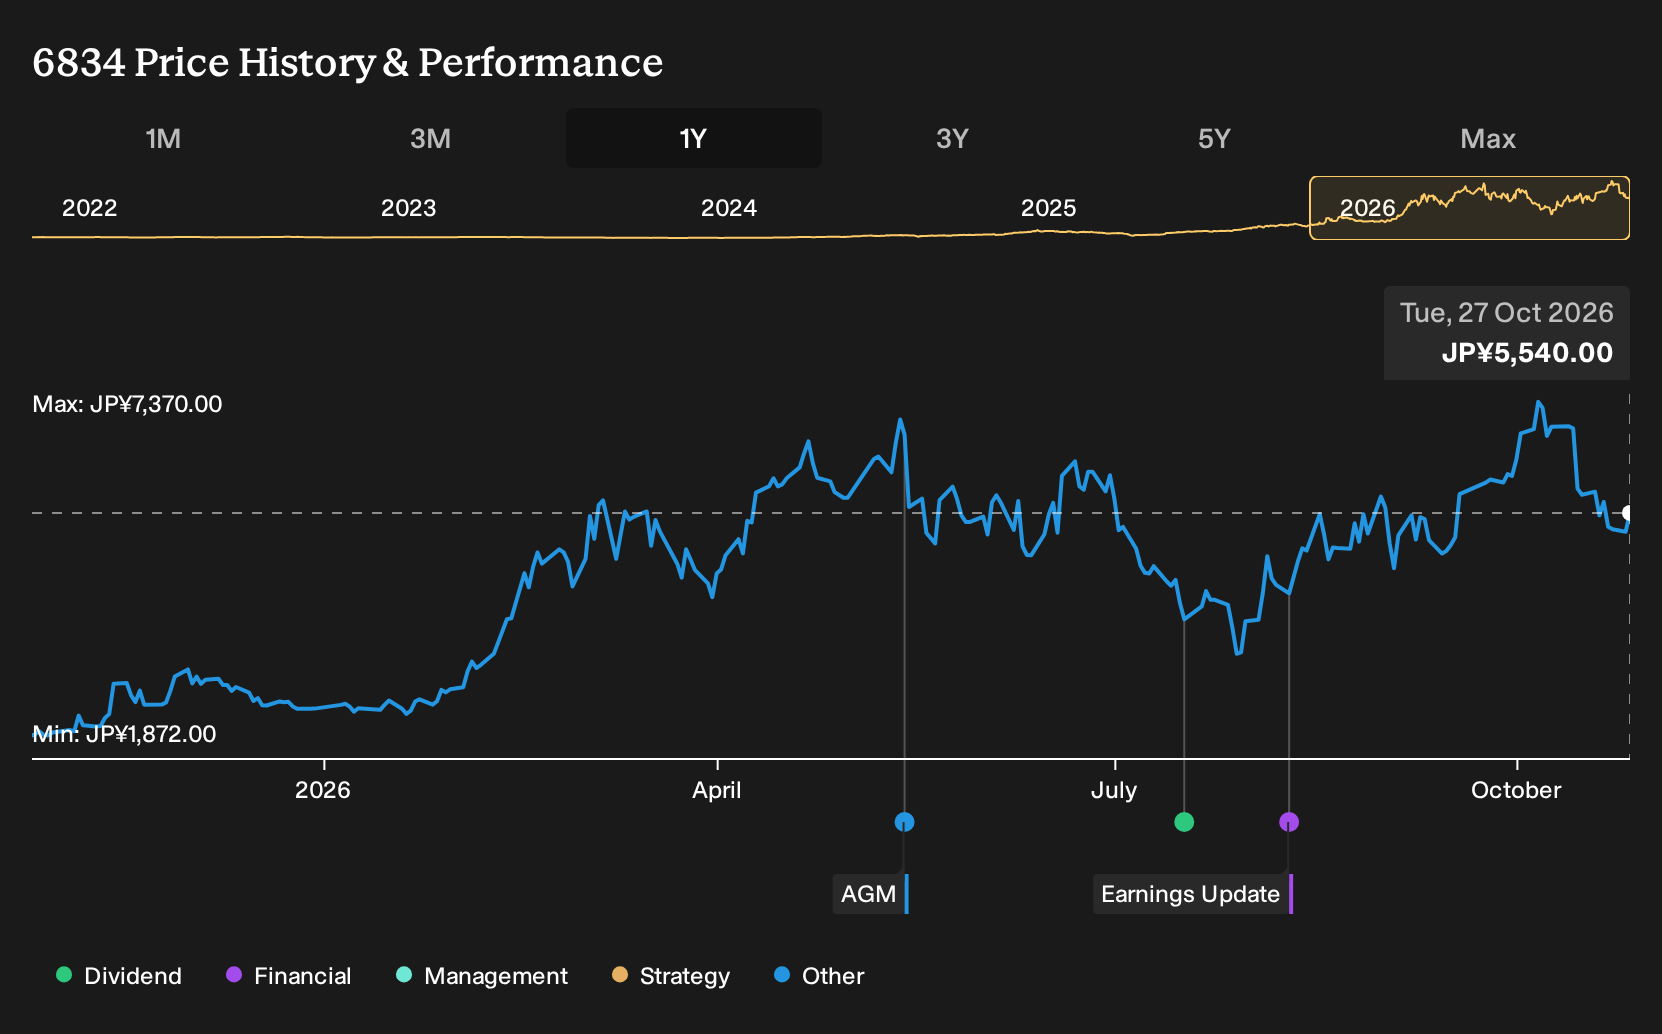Click the green dividend event dot
The height and width of the screenshot is (1034, 1662).
[x=1184, y=822]
